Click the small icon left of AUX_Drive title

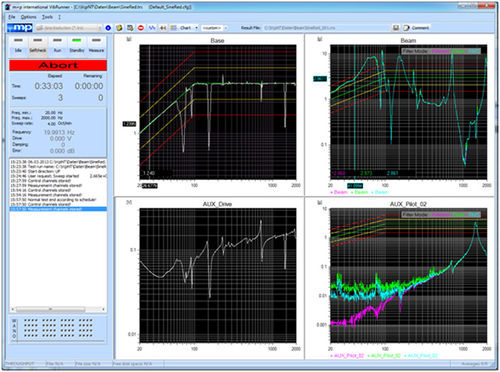[x=129, y=203]
